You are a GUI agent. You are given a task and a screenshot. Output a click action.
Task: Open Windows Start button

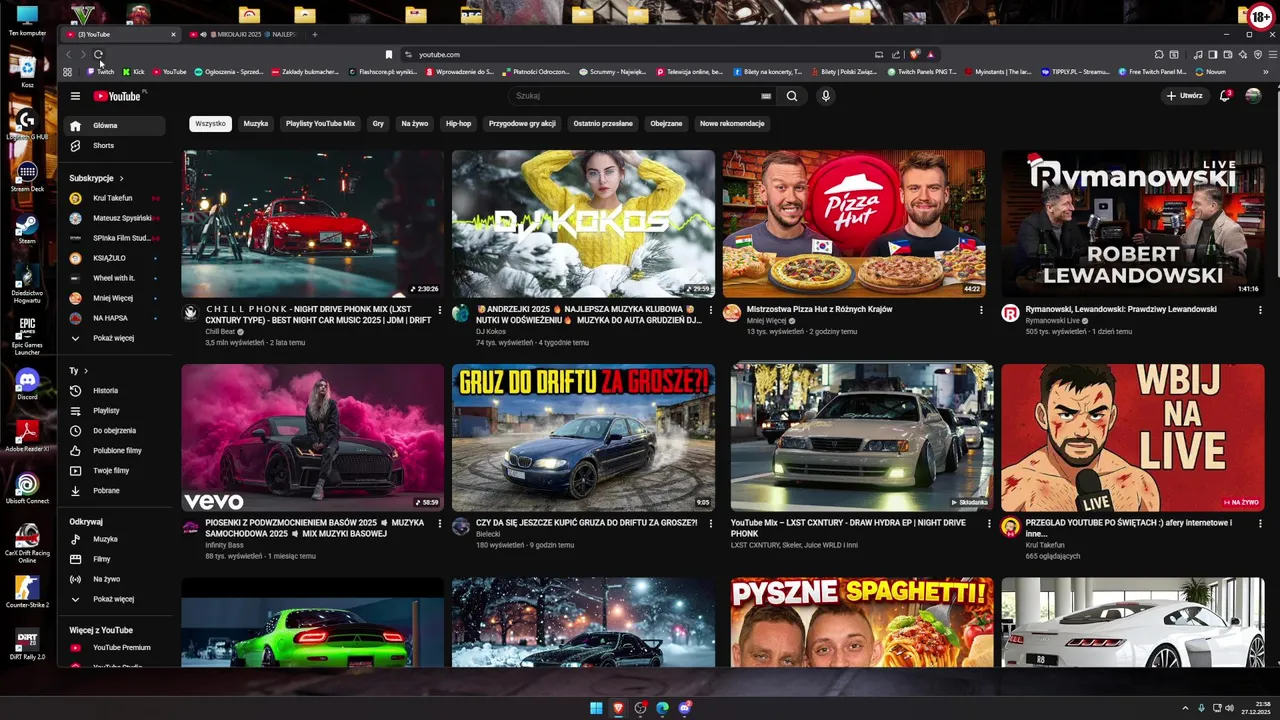click(x=596, y=708)
